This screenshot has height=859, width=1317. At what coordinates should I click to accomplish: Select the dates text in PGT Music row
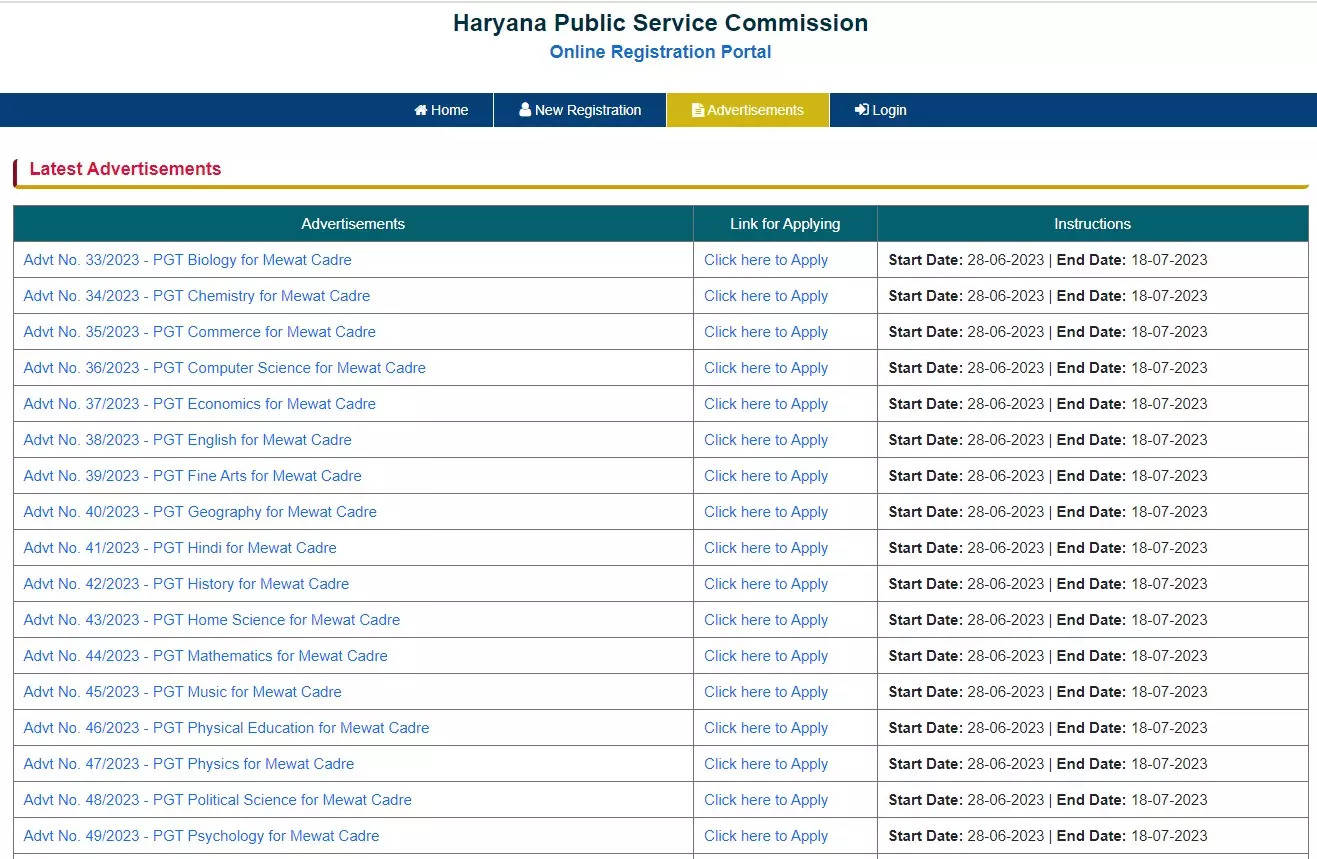pyautogui.click(x=1048, y=692)
